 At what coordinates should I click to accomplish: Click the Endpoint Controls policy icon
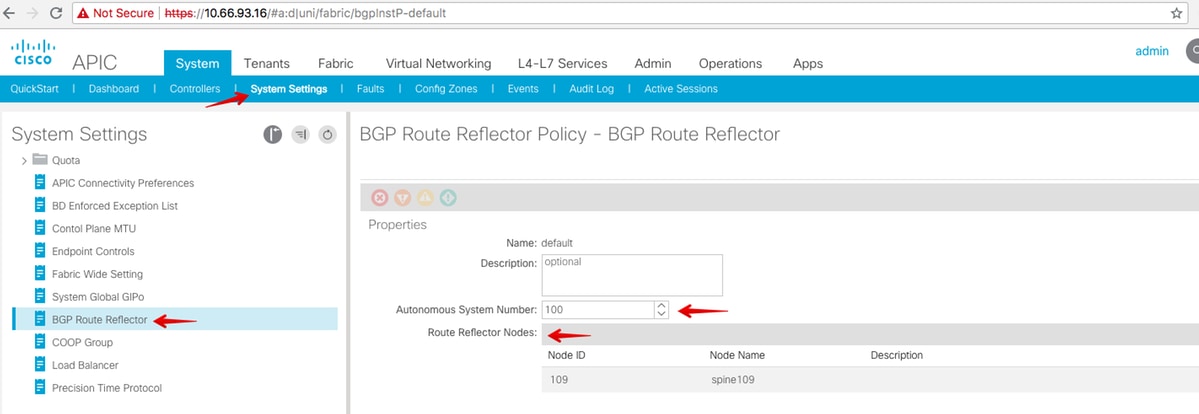(40, 250)
